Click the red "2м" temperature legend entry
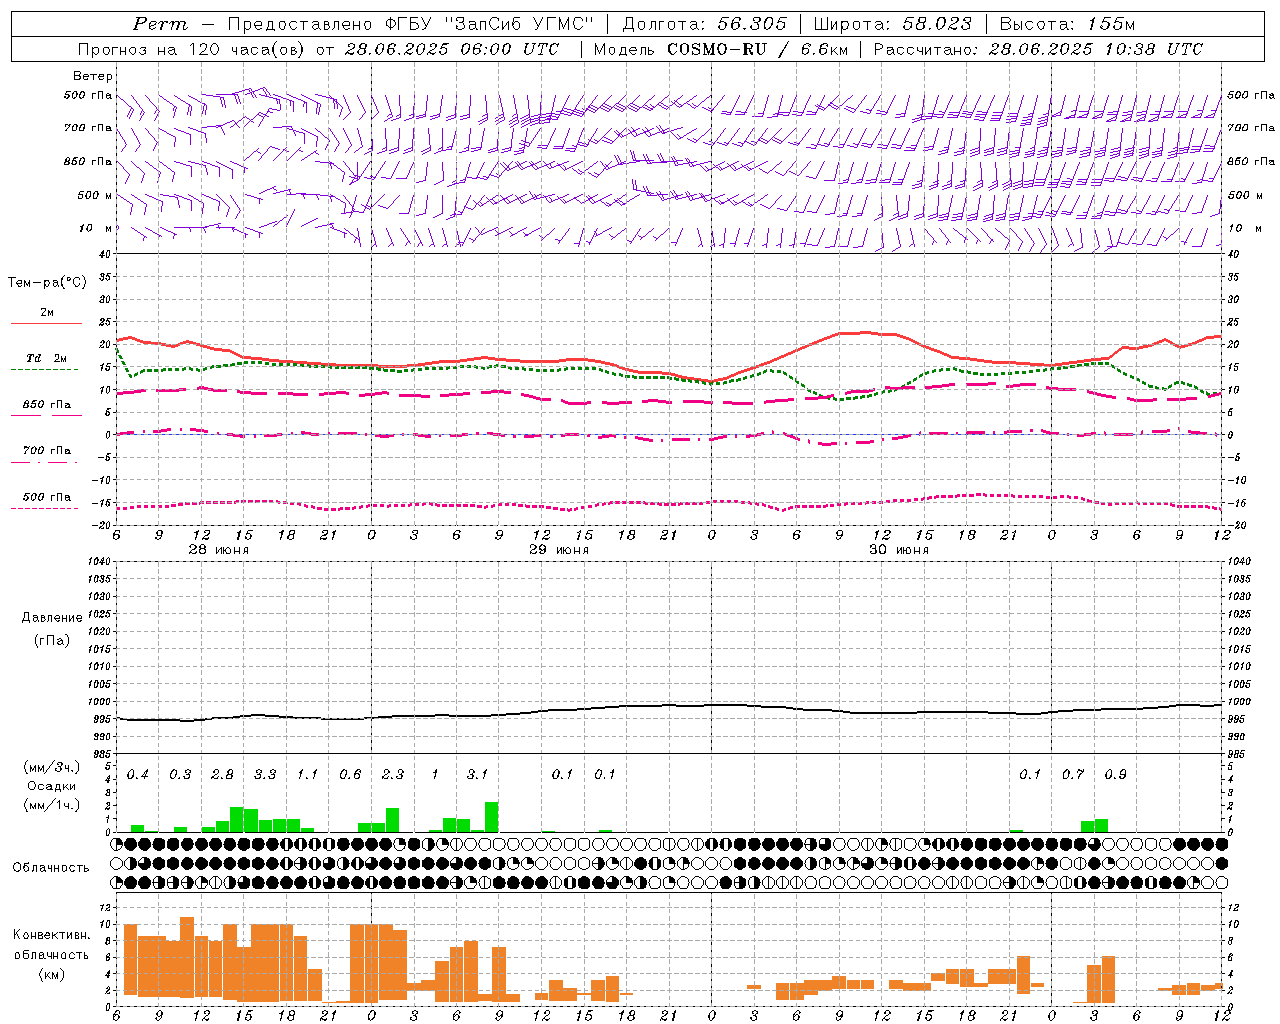This screenshot has height=1024, width=1280. pos(47,312)
